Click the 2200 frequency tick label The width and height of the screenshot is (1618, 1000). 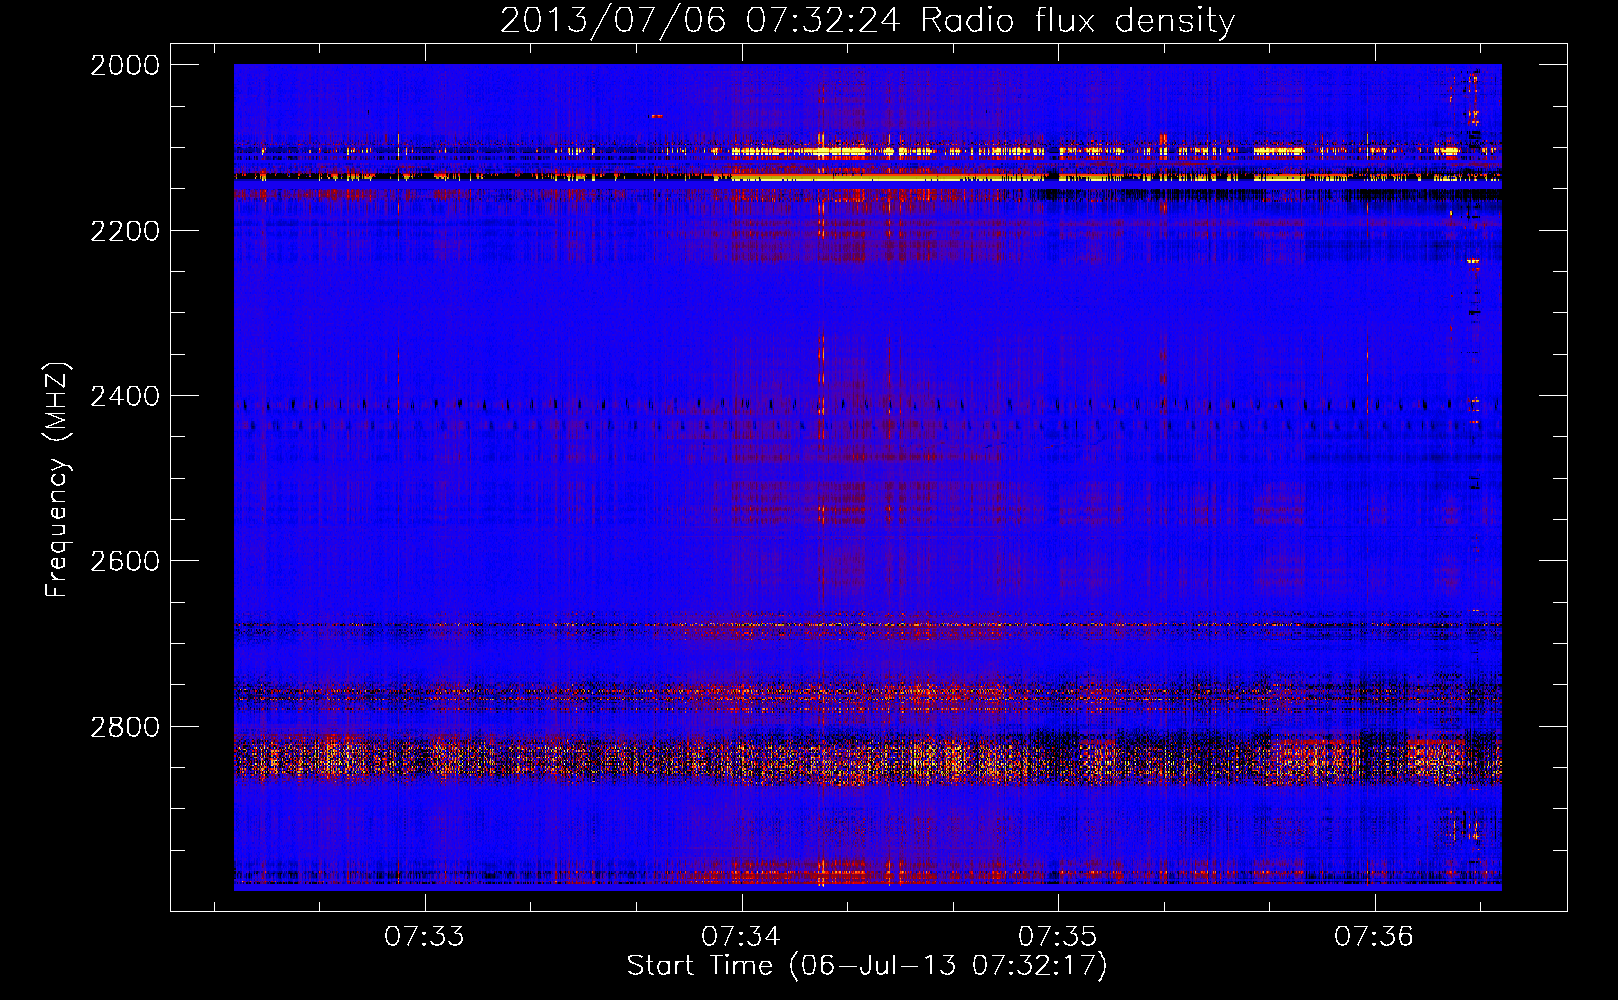point(125,231)
